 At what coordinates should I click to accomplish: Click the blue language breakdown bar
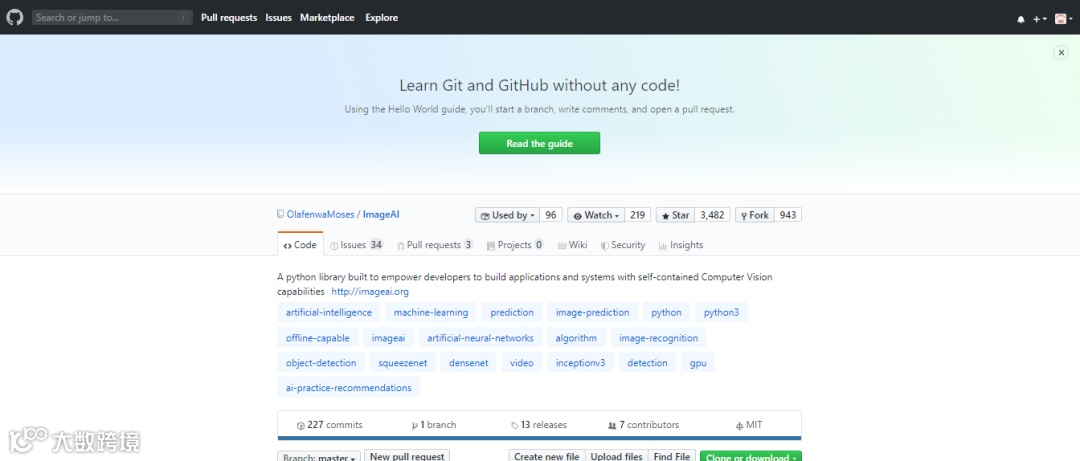coord(539,438)
